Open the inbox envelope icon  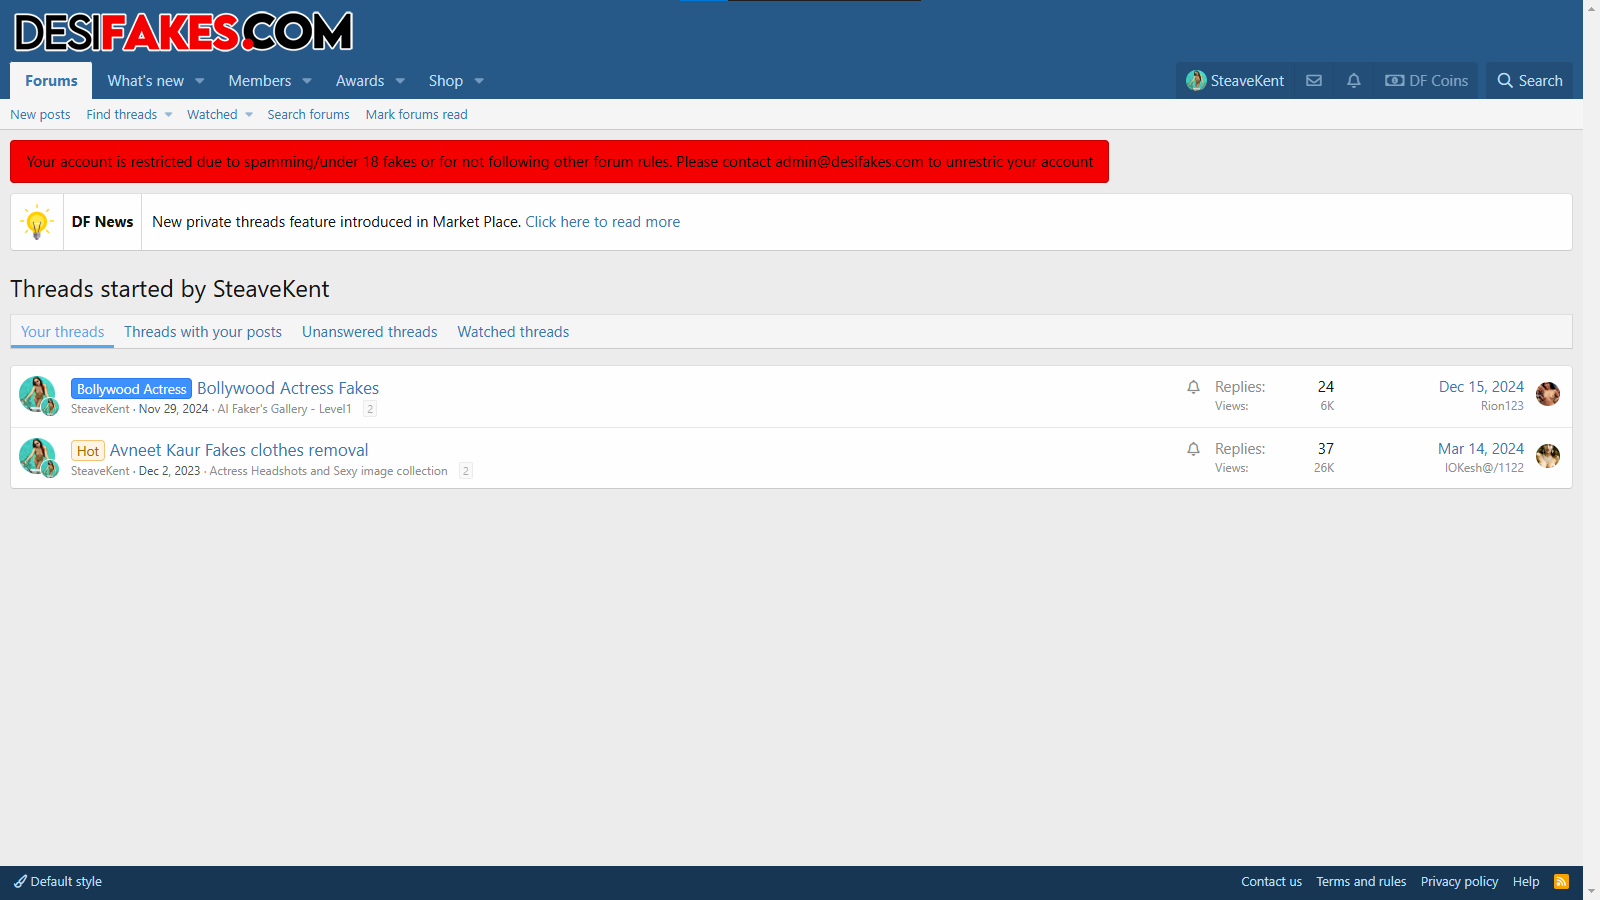(x=1314, y=81)
